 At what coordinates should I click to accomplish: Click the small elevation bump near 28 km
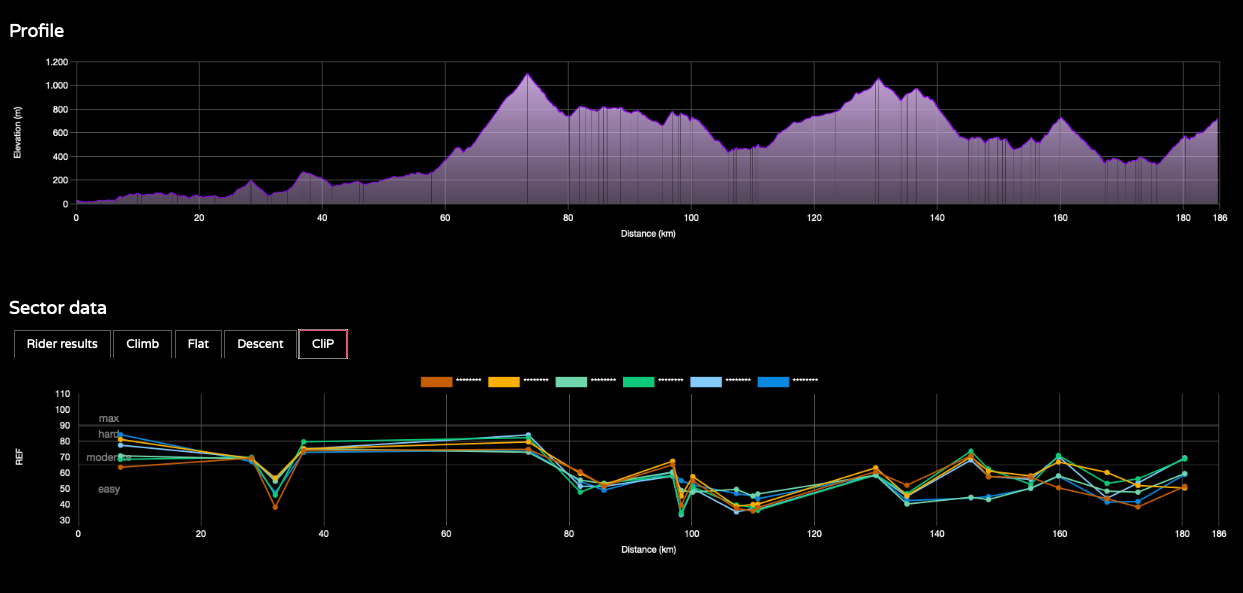pos(250,182)
